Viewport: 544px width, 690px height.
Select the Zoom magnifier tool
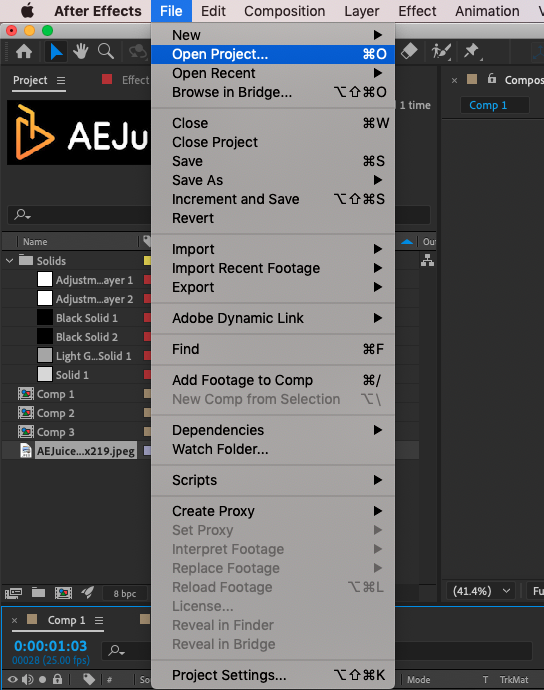pyautogui.click(x=106, y=52)
